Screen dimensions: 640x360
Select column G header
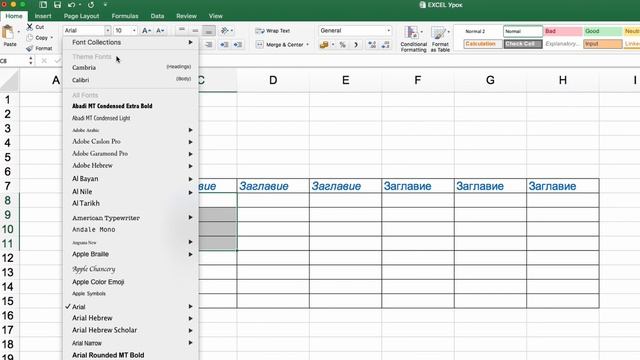click(x=490, y=80)
